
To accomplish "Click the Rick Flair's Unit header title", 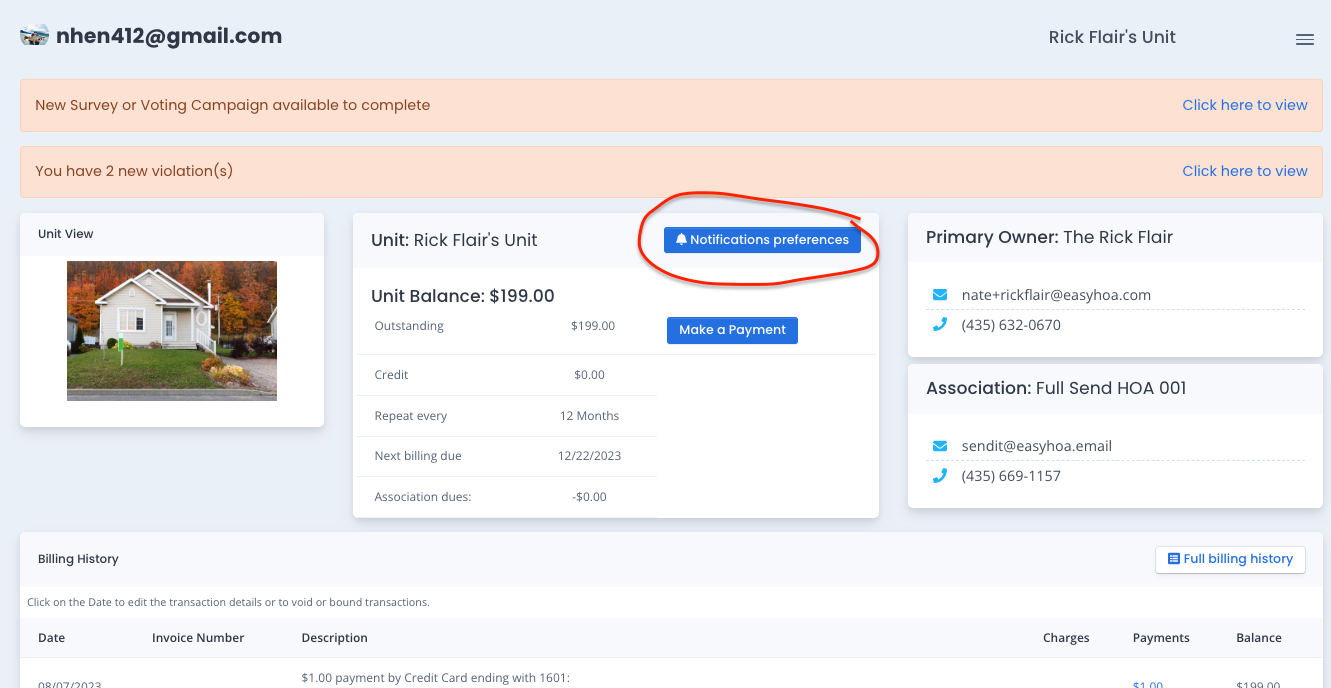I will click(x=1112, y=37).
